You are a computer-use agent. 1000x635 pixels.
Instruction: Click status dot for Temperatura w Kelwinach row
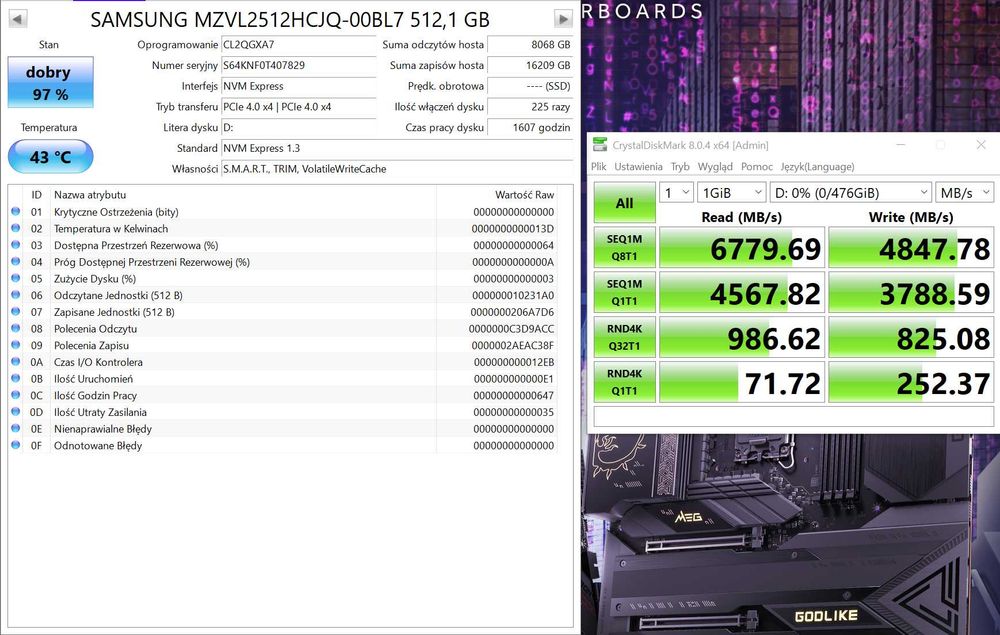(15, 228)
